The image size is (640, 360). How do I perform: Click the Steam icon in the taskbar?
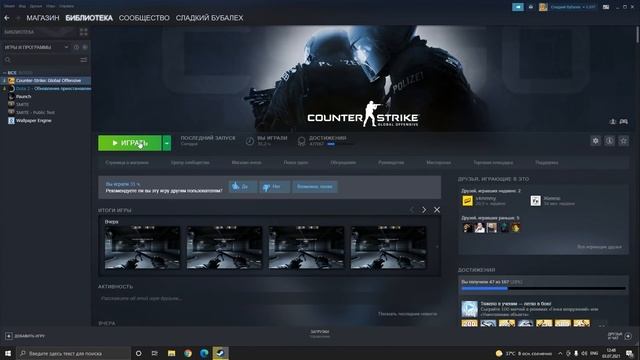pyautogui.click(x=220, y=353)
